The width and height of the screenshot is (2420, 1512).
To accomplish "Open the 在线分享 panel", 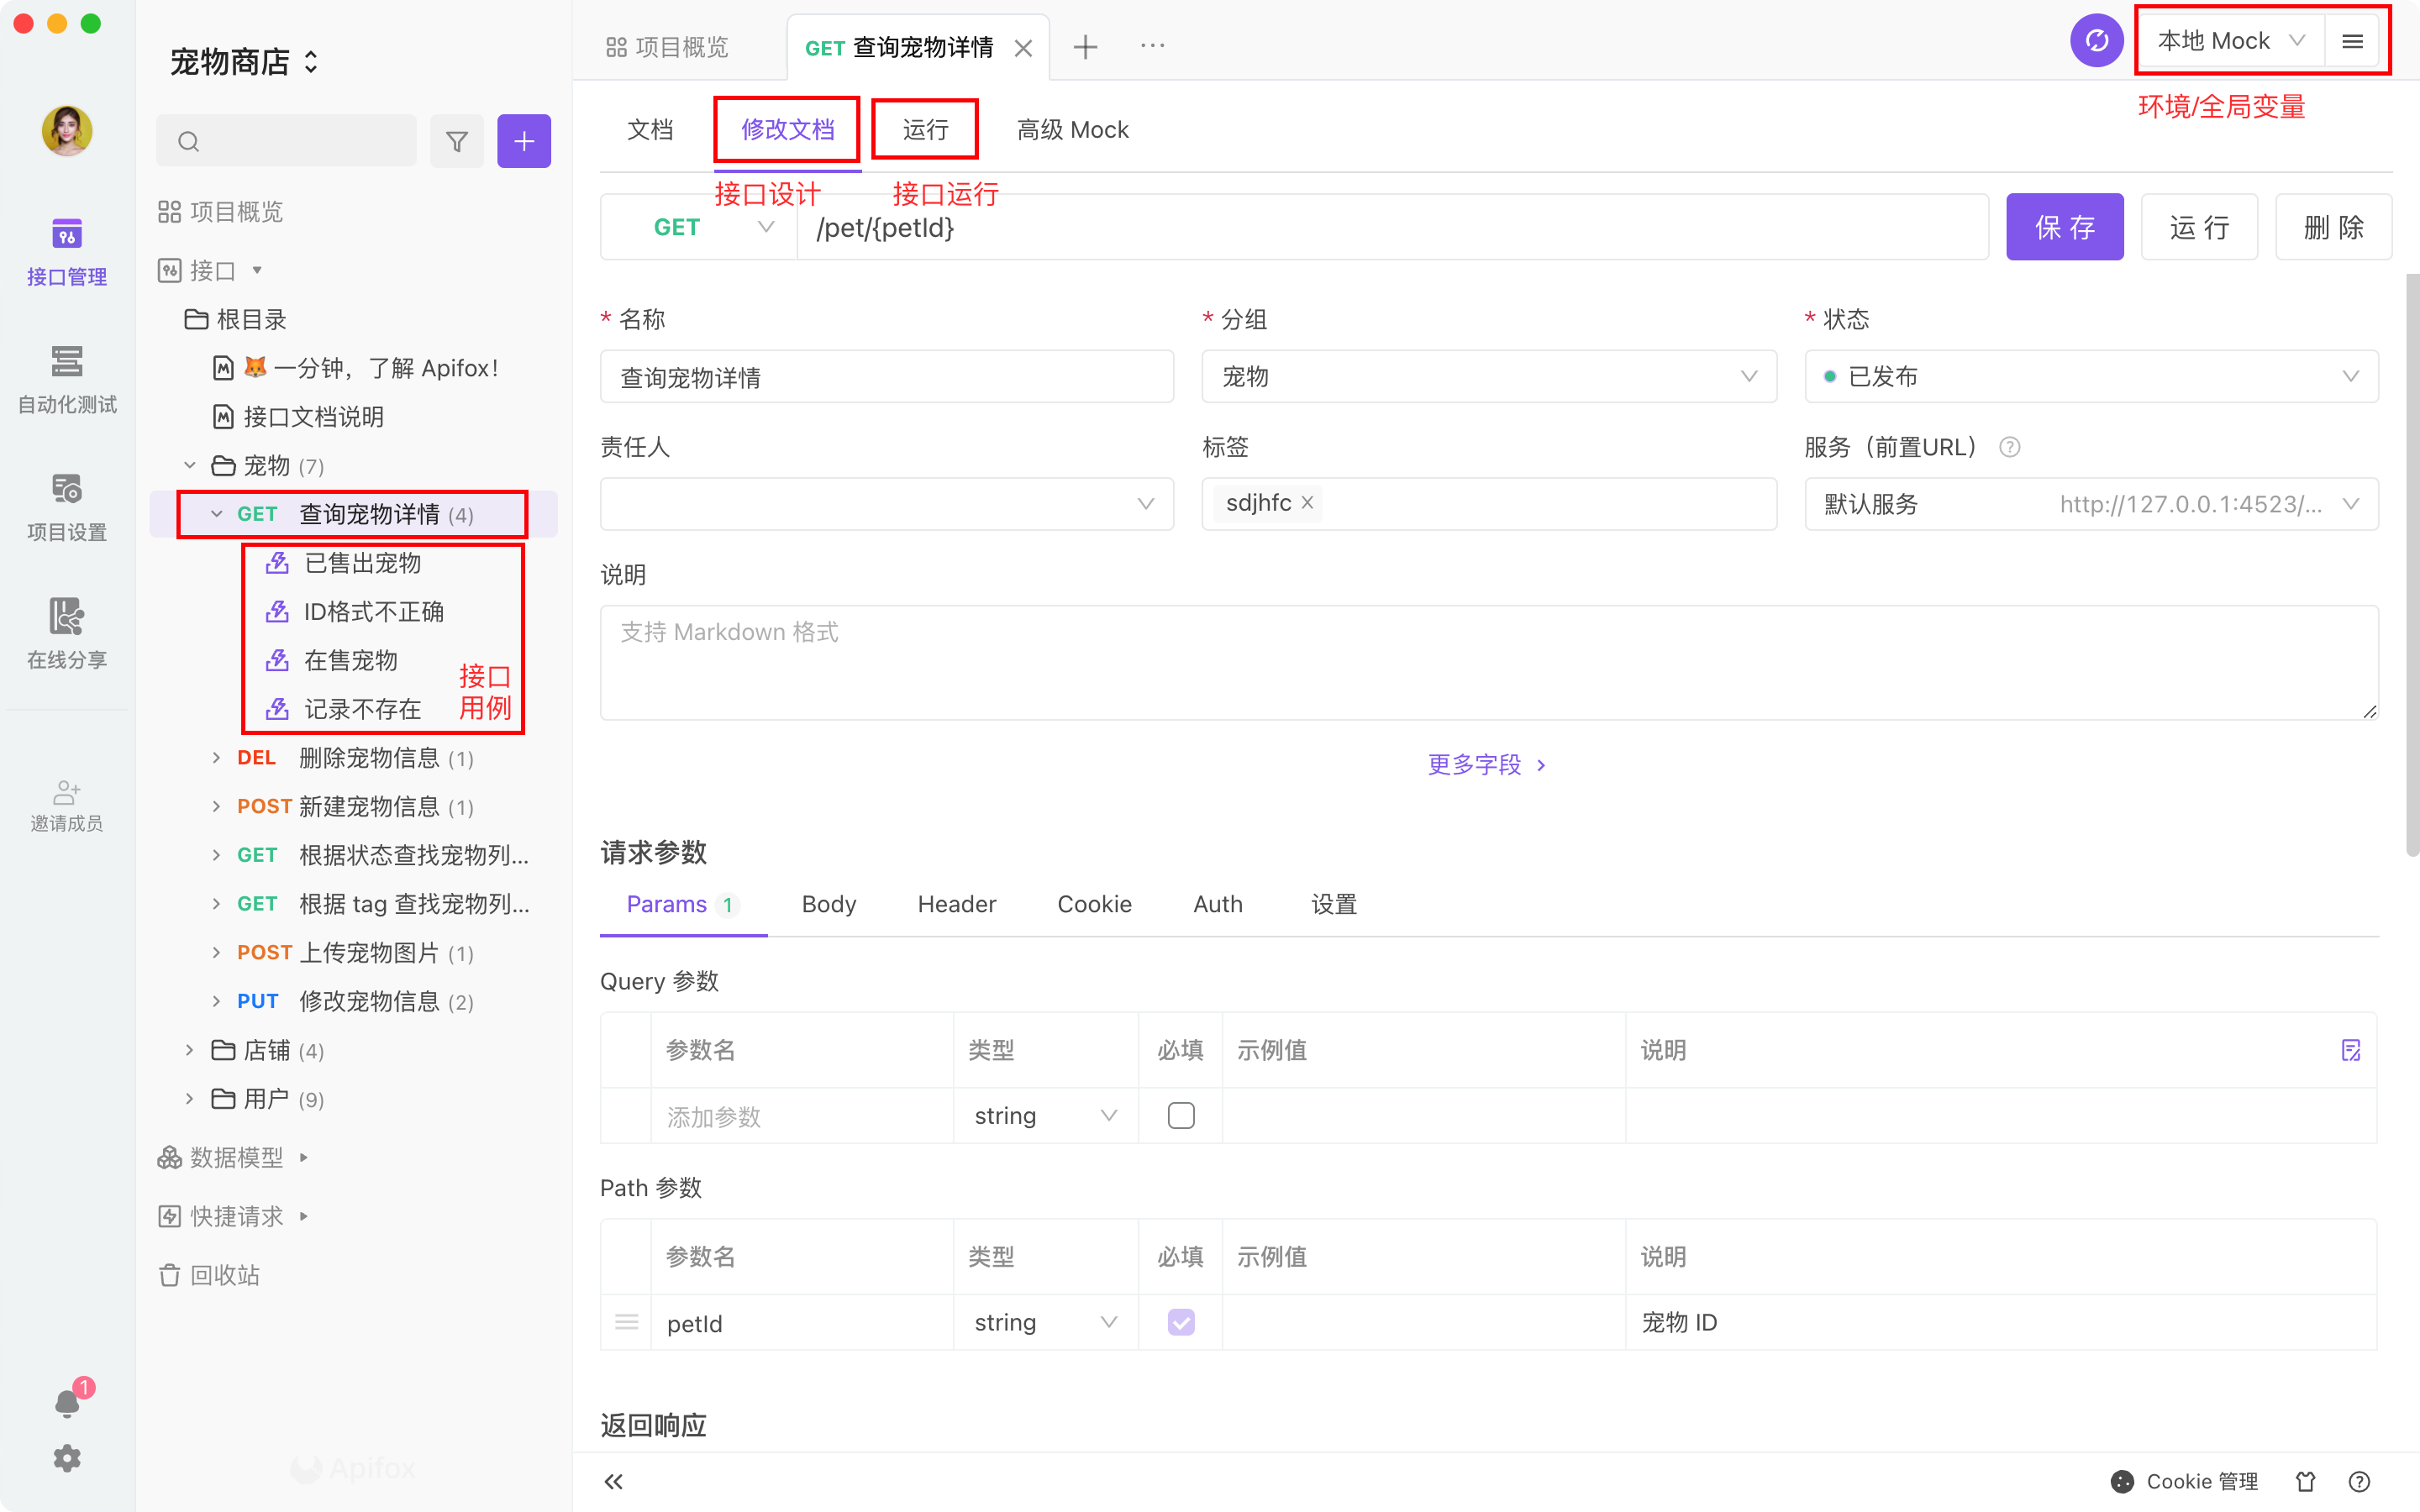I will (66, 633).
